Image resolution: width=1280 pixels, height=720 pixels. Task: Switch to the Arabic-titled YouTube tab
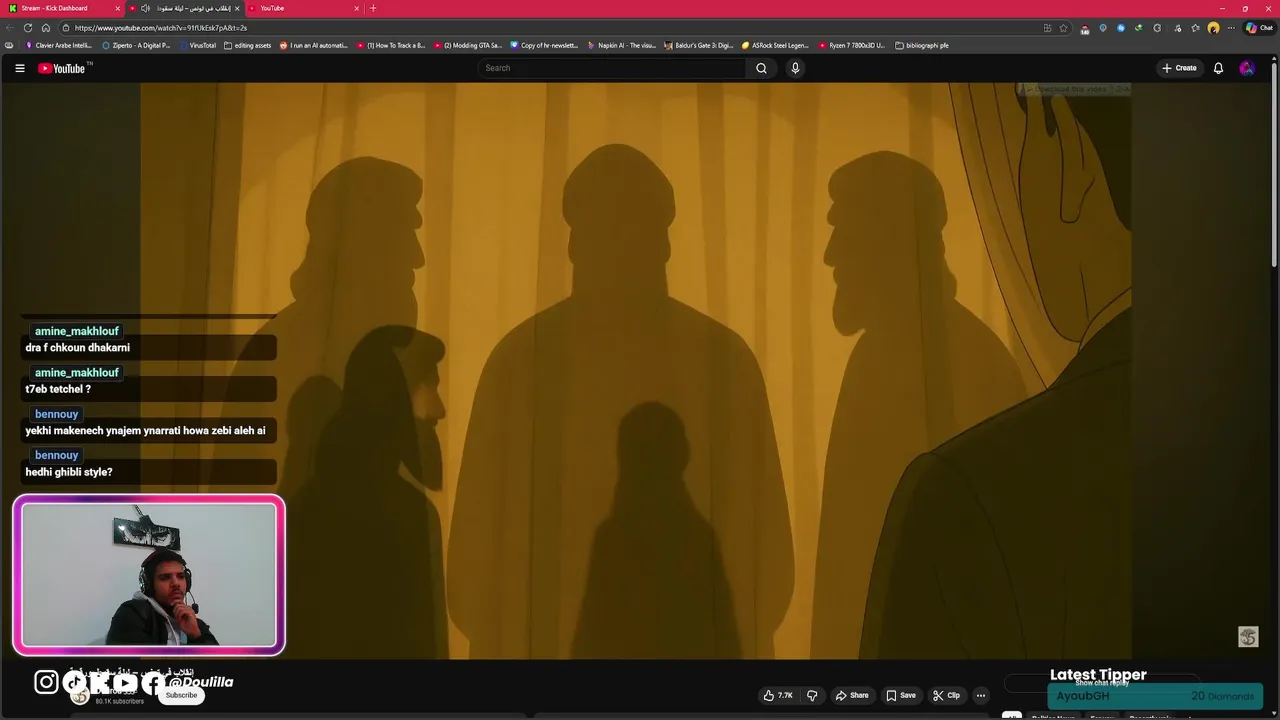pyautogui.click(x=185, y=8)
